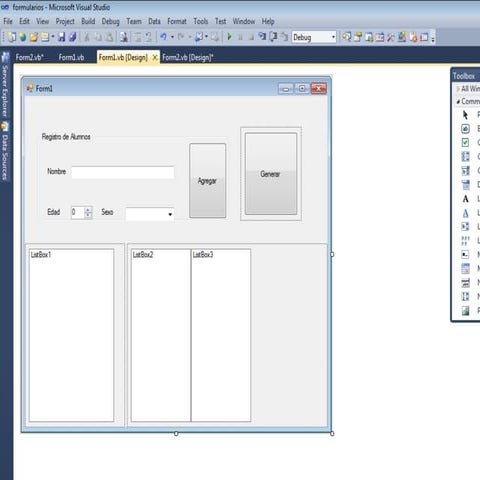Open the Format menu
This screenshot has width=480, height=480.
(x=177, y=21)
